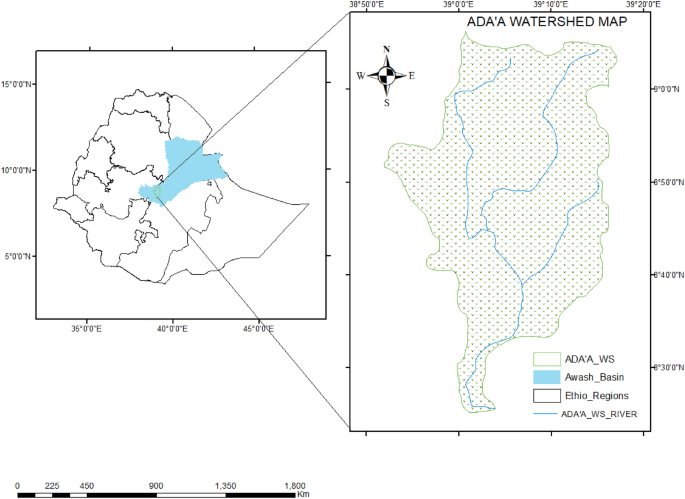The height and width of the screenshot is (499, 685).
Task: Click the scale bar '225' label
Action: pyautogui.click(x=52, y=486)
